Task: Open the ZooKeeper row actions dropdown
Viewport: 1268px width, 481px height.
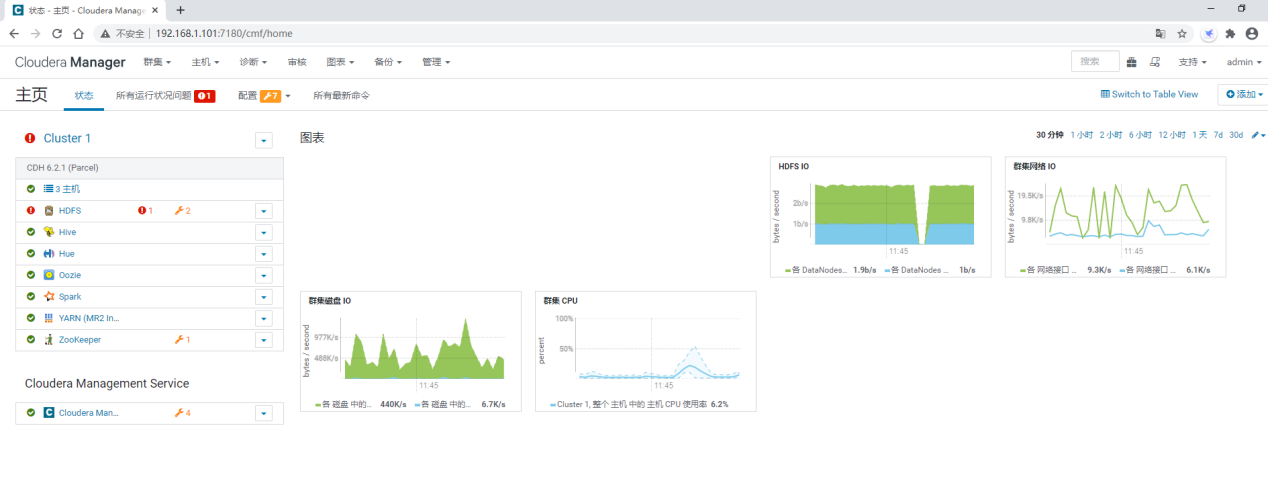Action: pos(264,340)
